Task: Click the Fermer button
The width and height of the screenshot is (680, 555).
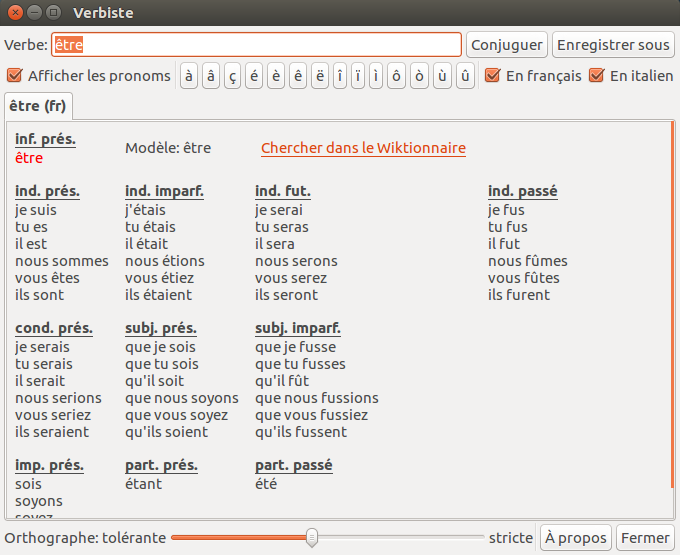Action: coord(645,538)
